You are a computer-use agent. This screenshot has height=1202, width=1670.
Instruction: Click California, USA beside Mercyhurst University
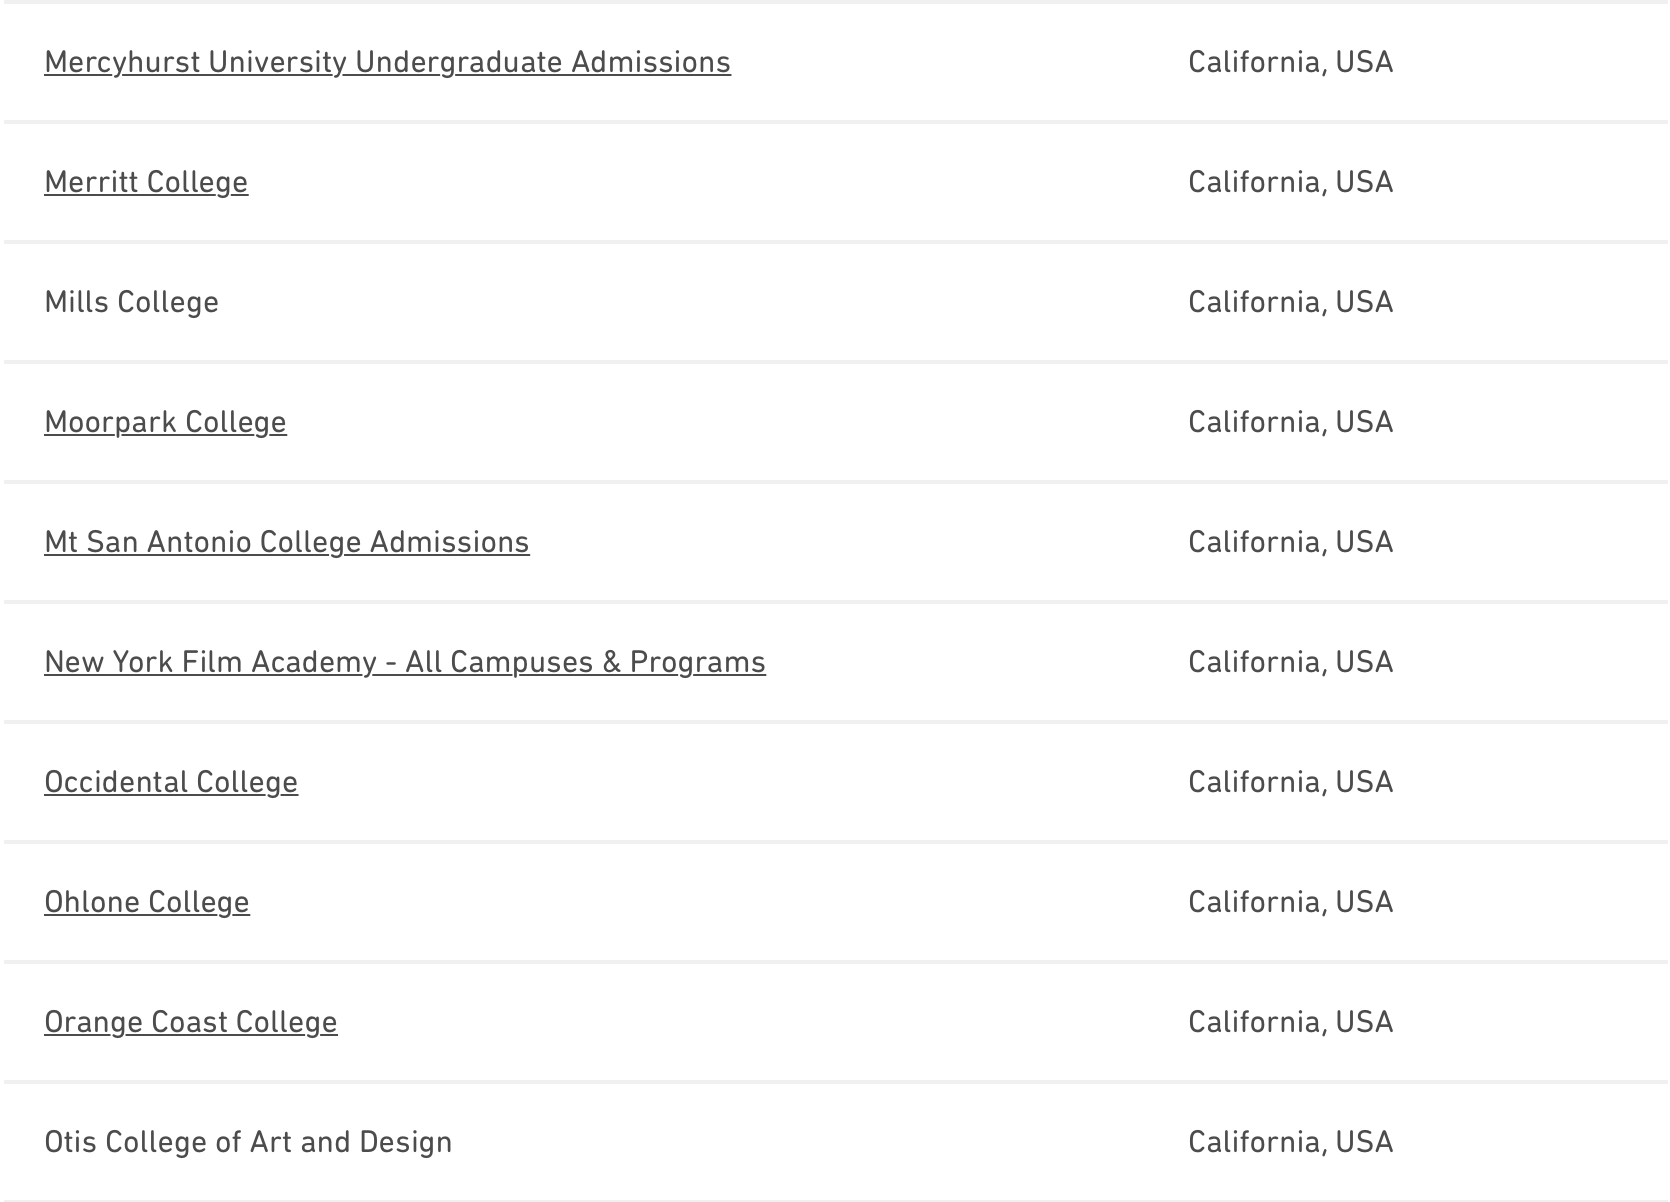1290,62
